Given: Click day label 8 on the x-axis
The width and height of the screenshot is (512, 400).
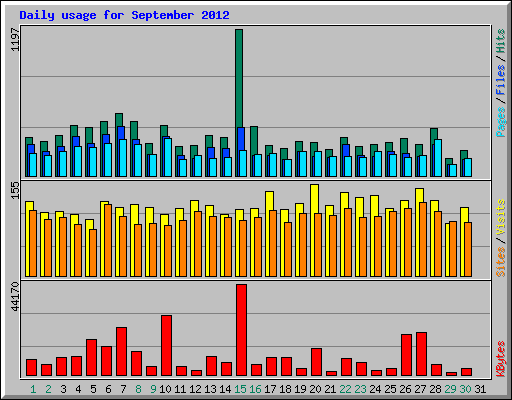Looking at the screenshot, I should tap(138, 389).
